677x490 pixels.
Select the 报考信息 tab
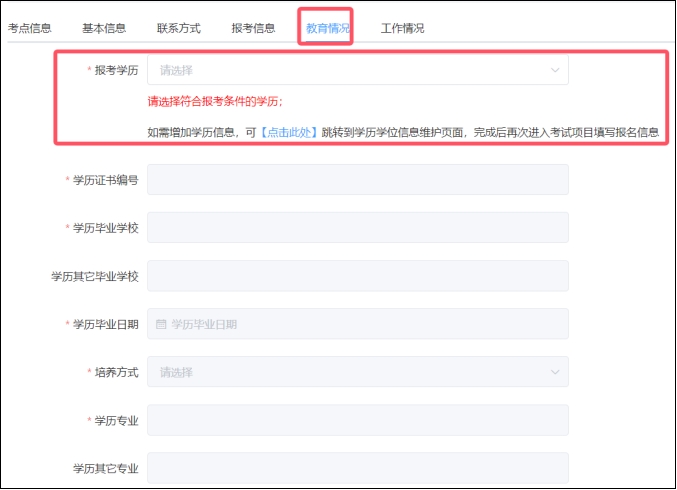tap(253, 28)
